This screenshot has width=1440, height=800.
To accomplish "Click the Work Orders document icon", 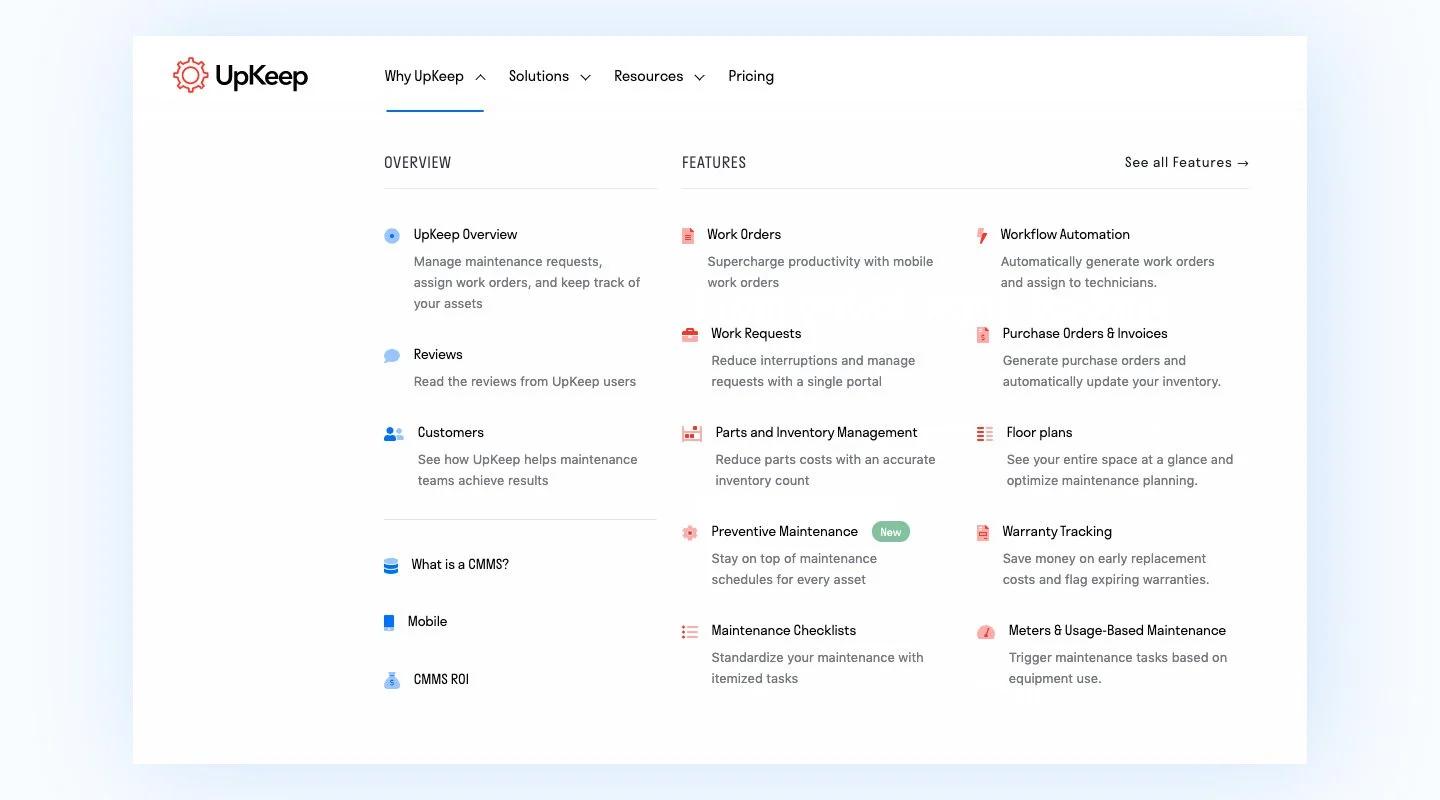I will pyautogui.click(x=688, y=234).
